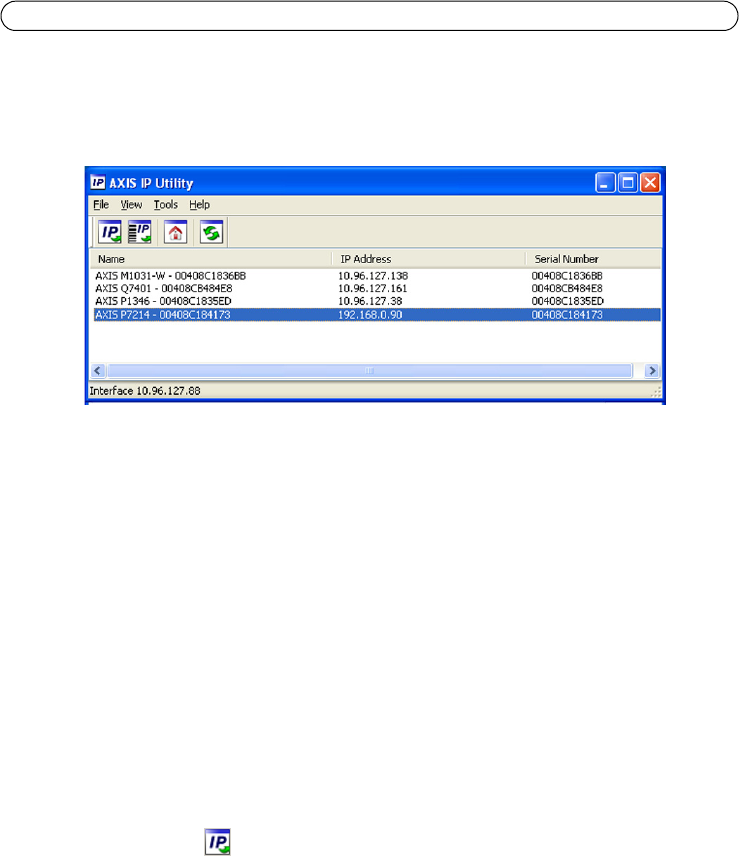Screen dimensions: 739x856
Task: Open the File menu
Action: click(x=101, y=205)
